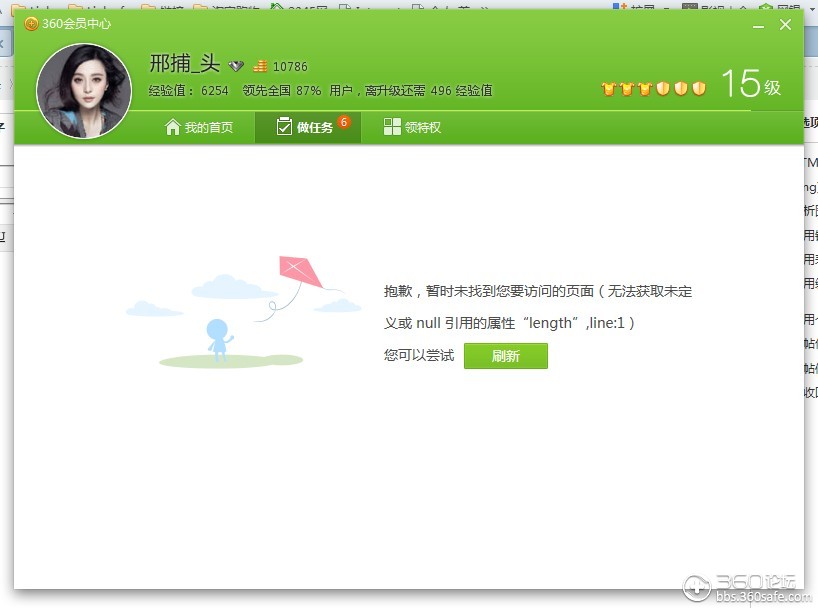Viewport: 818px width, 608px height.
Task: Click the diamond VIP icon beside username
Action: 236,66
